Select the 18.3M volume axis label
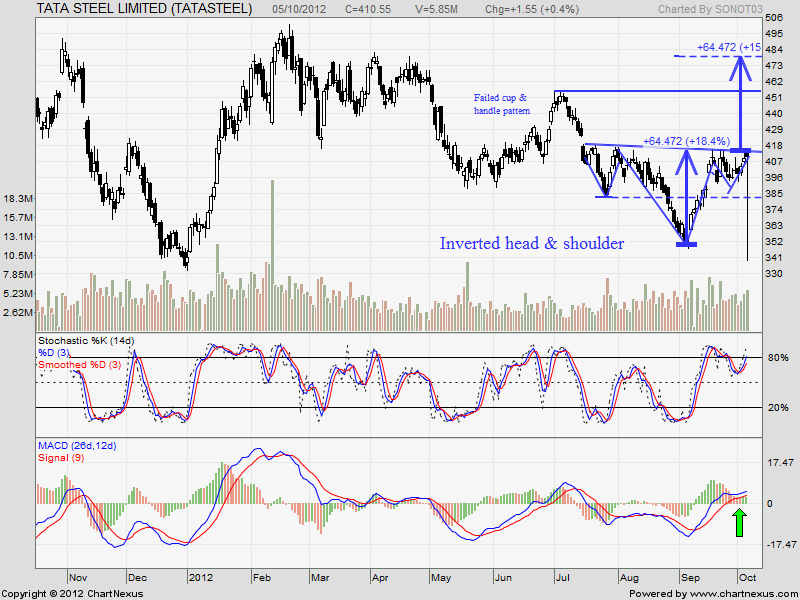 (x=18, y=198)
